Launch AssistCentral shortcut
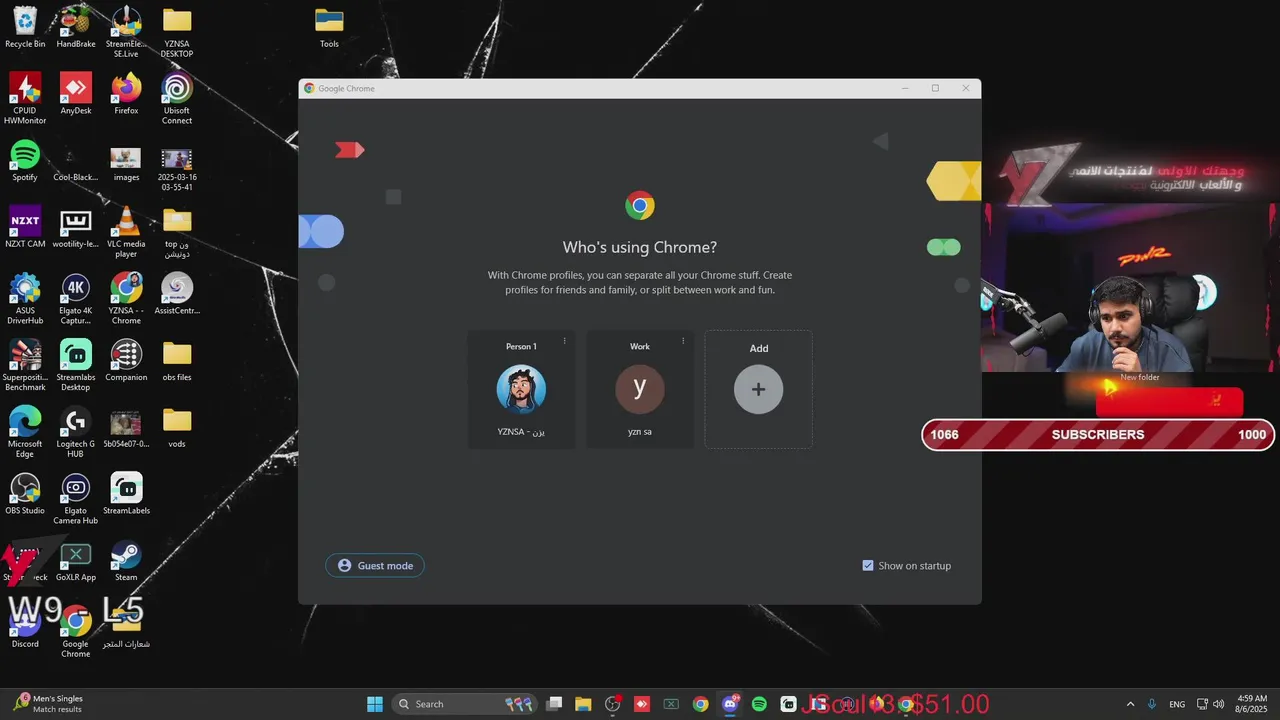 coord(177,294)
